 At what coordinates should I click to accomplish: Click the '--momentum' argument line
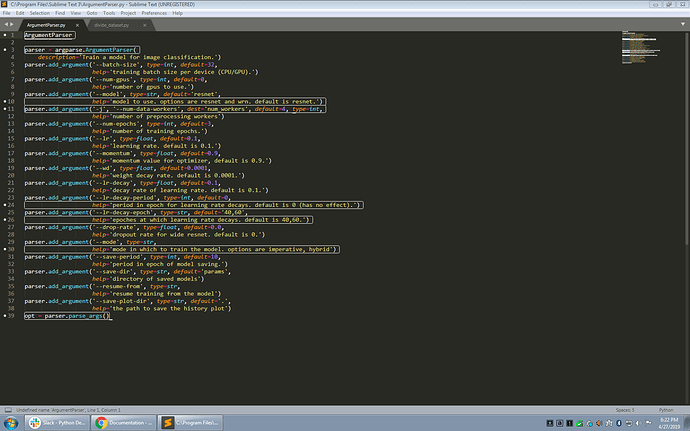(122, 153)
